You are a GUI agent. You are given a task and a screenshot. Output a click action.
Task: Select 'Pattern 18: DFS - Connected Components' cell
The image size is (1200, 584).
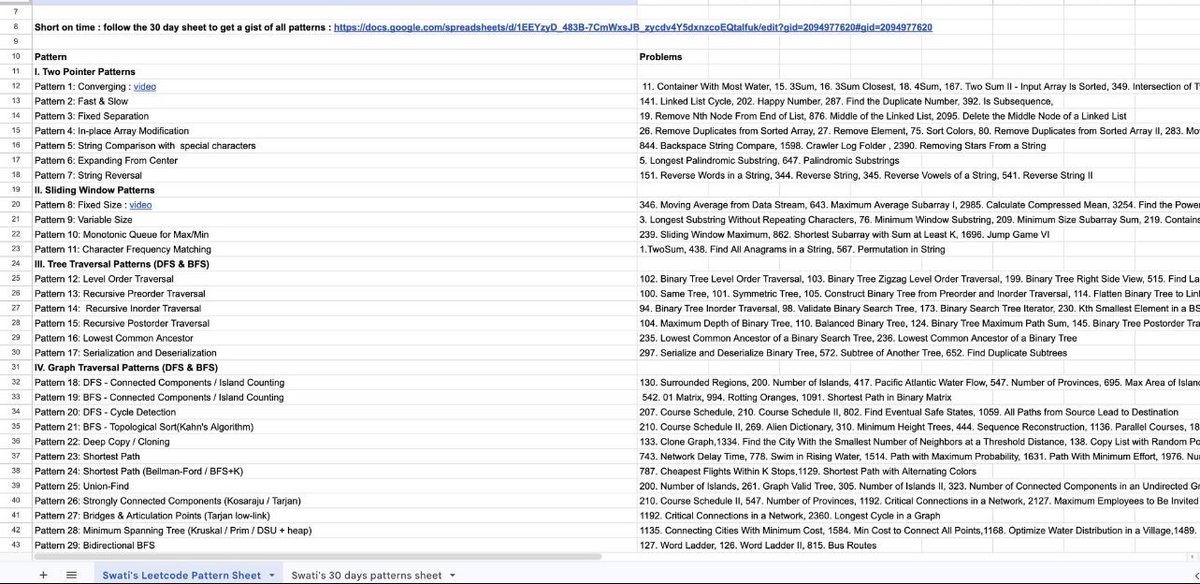(x=333, y=382)
